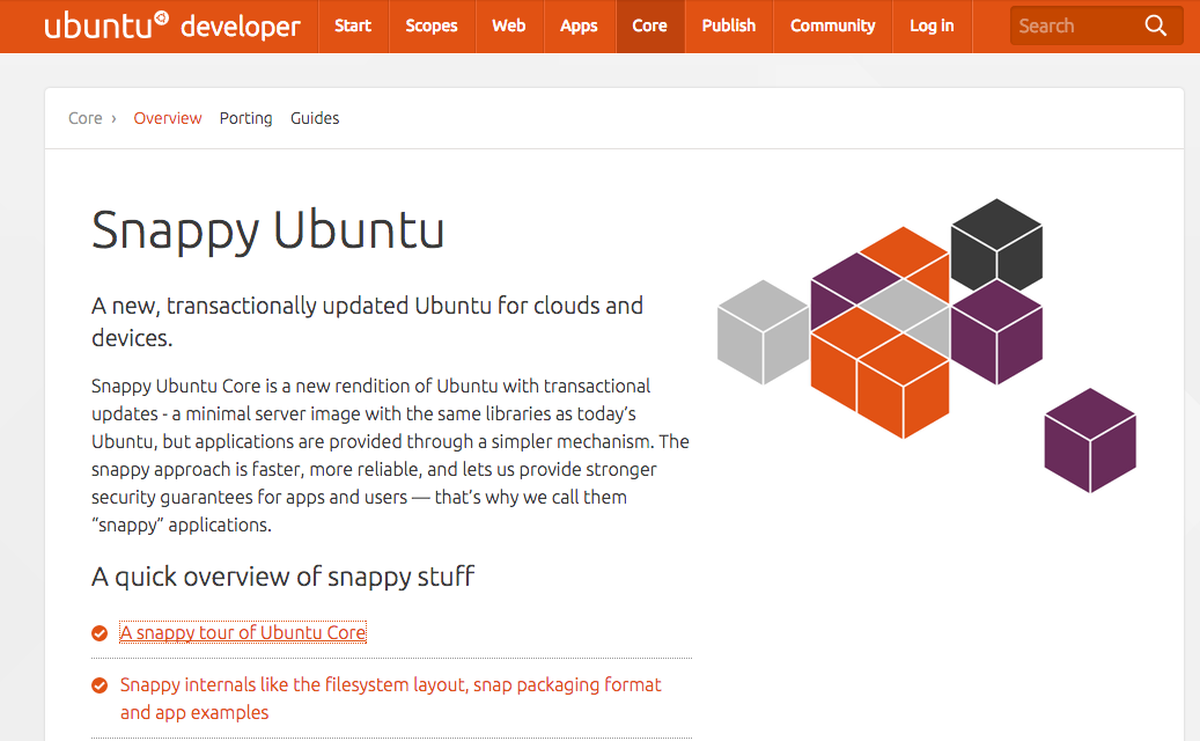
Task: Select Apps in the top navigation
Action: (579, 26)
